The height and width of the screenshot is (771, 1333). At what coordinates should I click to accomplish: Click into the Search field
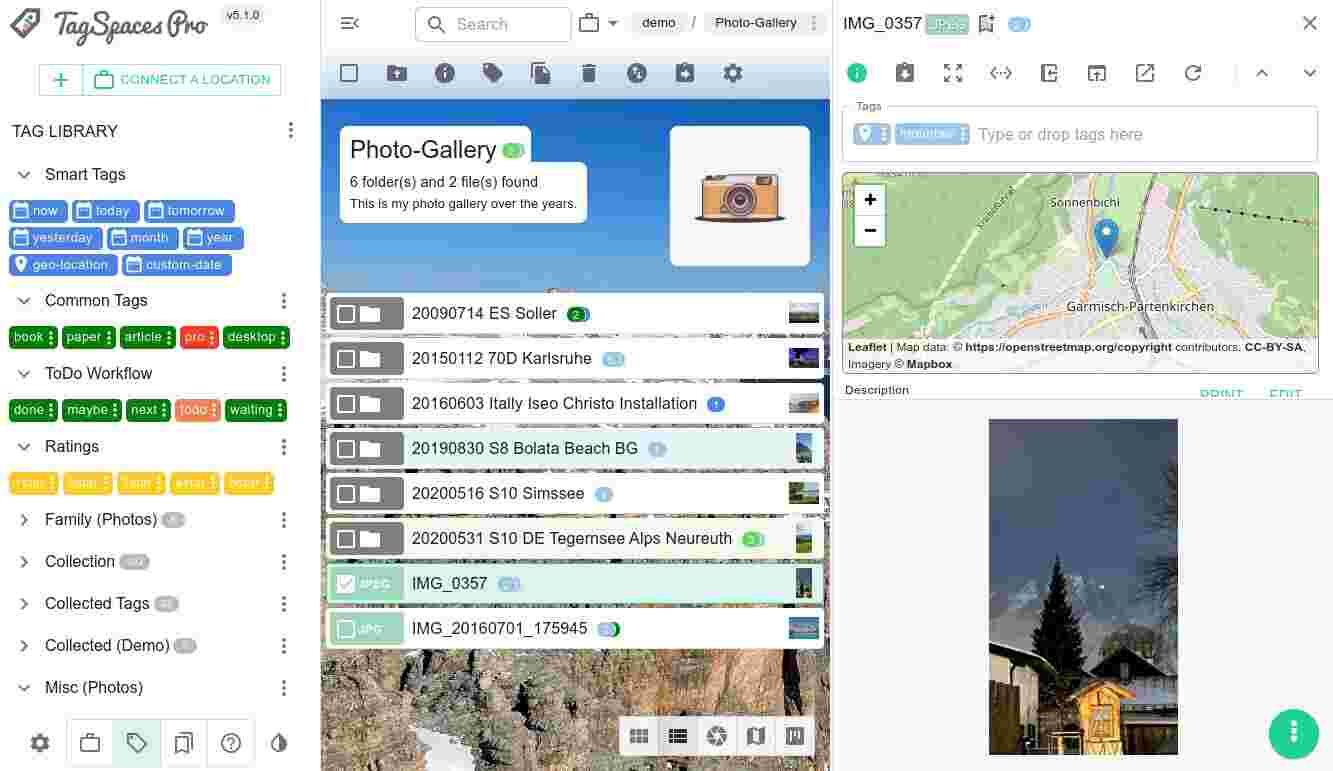pos(493,24)
